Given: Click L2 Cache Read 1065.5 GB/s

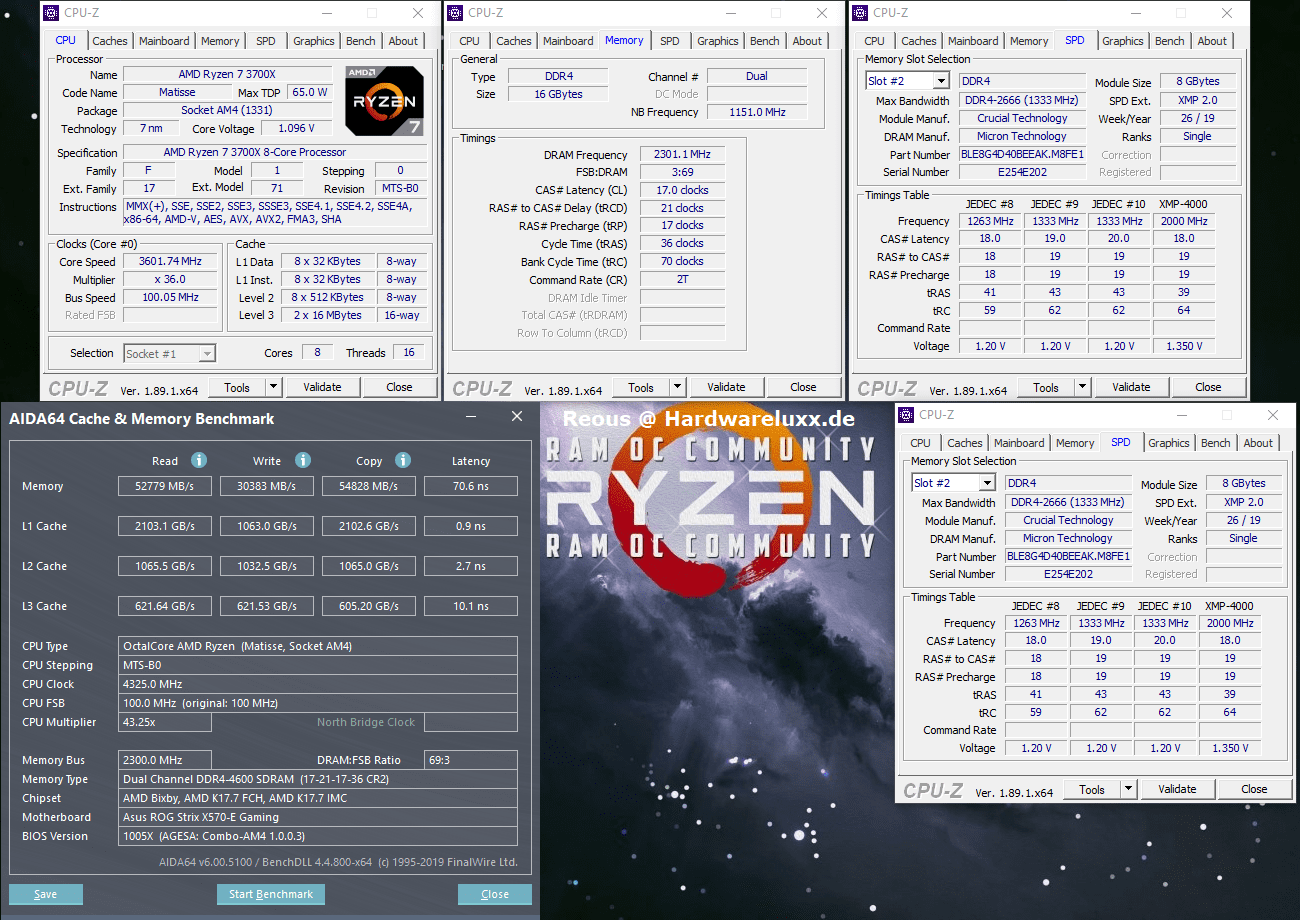Looking at the screenshot, I should pyautogui.click(x=165, y=566).
